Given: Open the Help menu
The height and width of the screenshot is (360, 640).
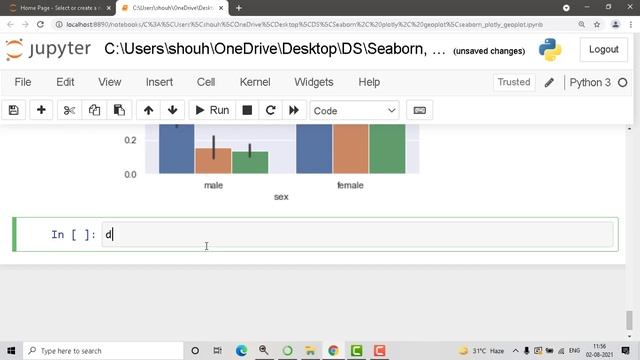Looking at the screenshot, I should (x=369, y=82).
